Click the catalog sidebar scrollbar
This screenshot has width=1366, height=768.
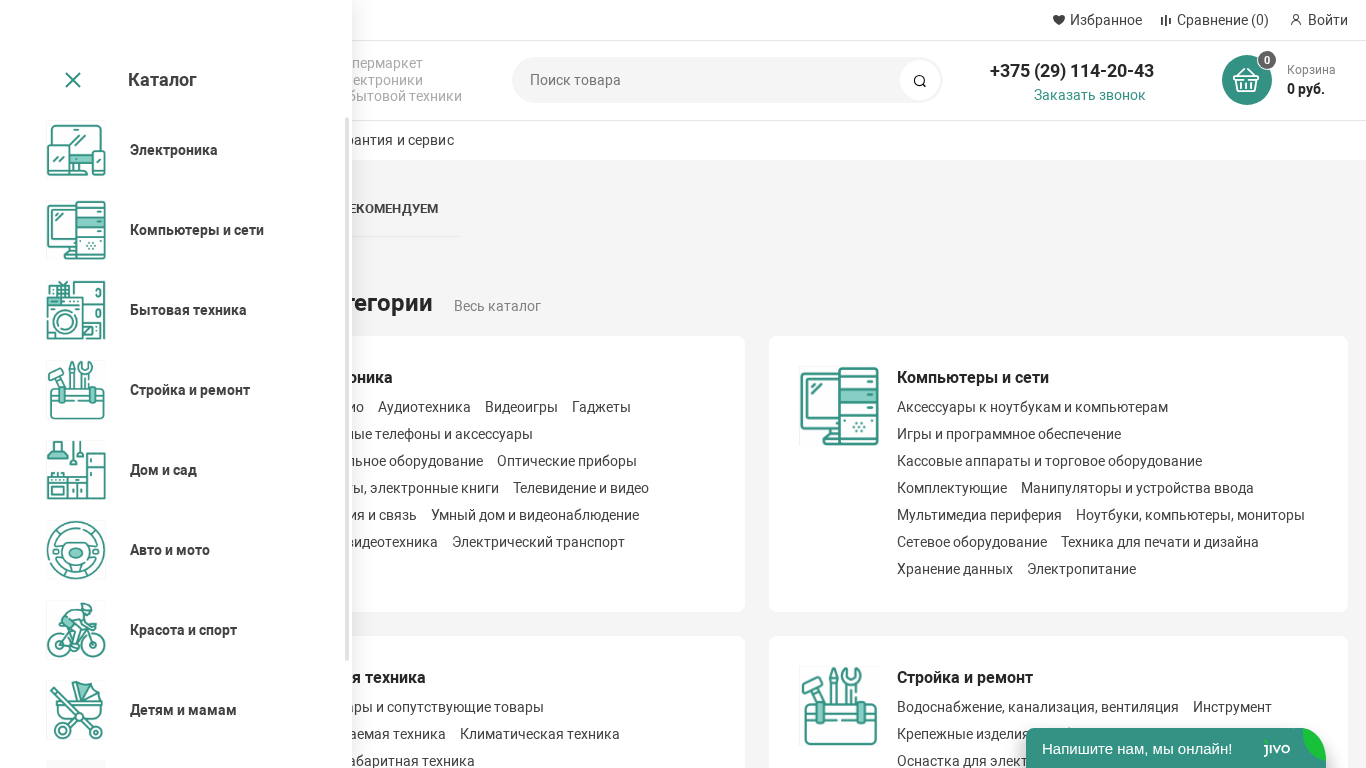click(x=347, y=389)
